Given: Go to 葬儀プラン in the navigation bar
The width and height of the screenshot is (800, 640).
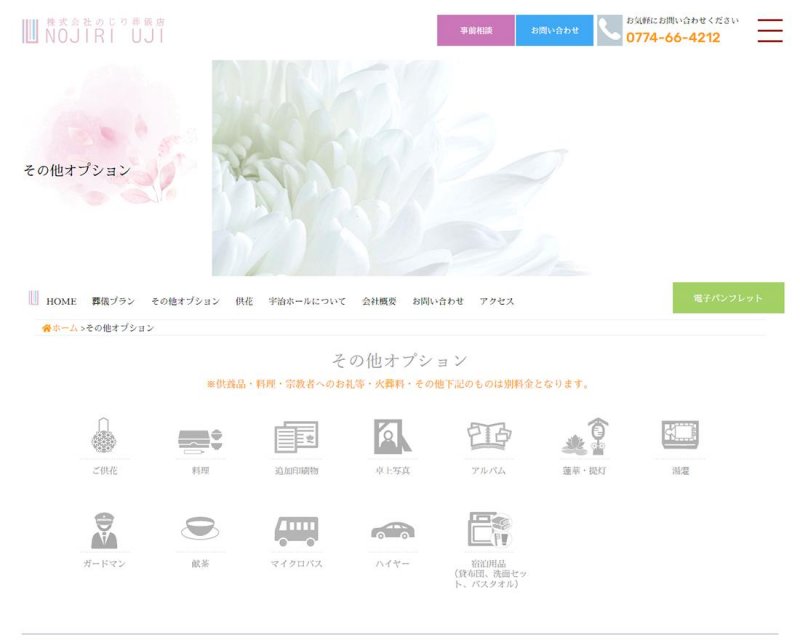Looking at the screenshot, I should tap(113, 301).
